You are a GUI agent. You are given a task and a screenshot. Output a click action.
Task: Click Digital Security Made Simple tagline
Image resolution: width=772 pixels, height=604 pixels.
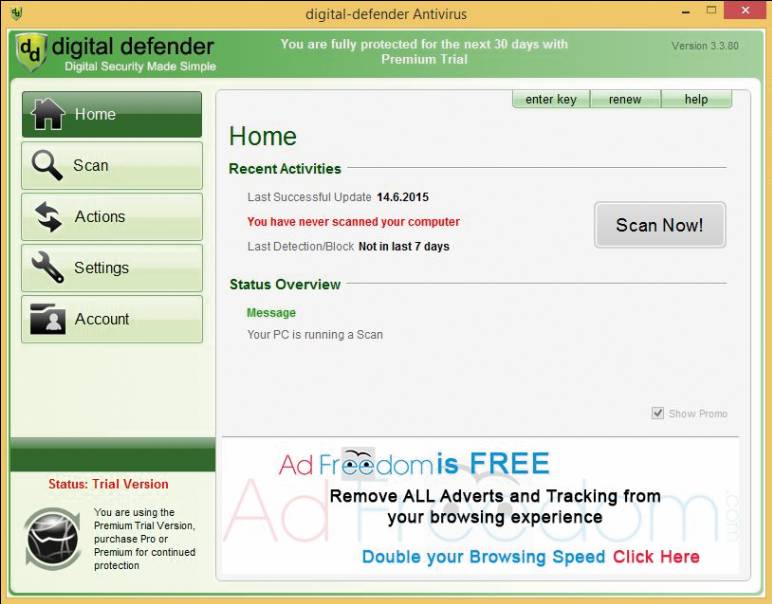[x=140, y=66]
